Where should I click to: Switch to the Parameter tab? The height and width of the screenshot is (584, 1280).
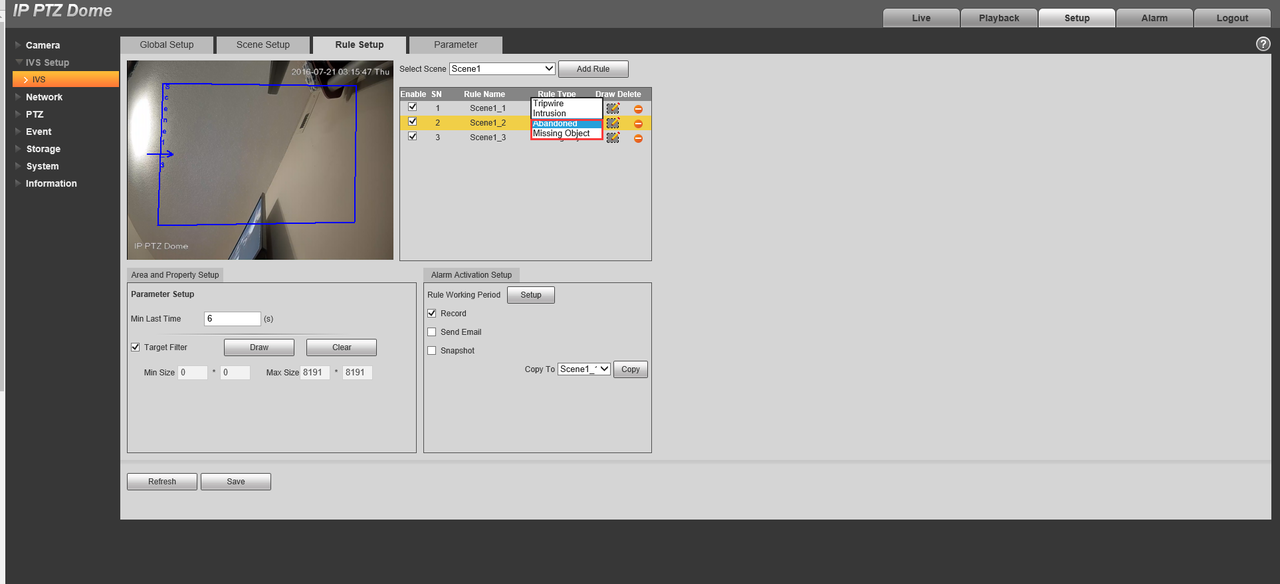tap(455, 45)
